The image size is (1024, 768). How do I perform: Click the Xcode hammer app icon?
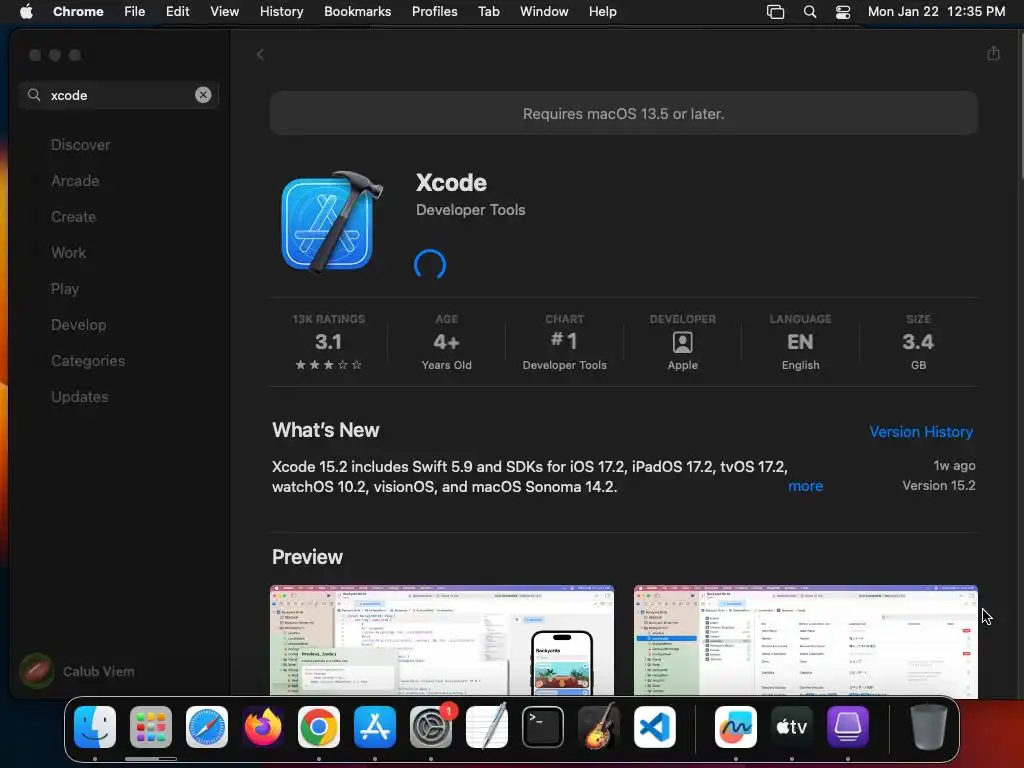pos(331,222)
